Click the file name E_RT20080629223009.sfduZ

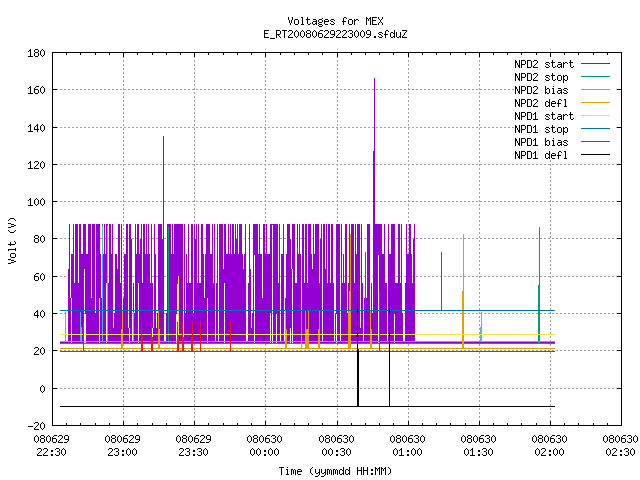tap(335, 34)
